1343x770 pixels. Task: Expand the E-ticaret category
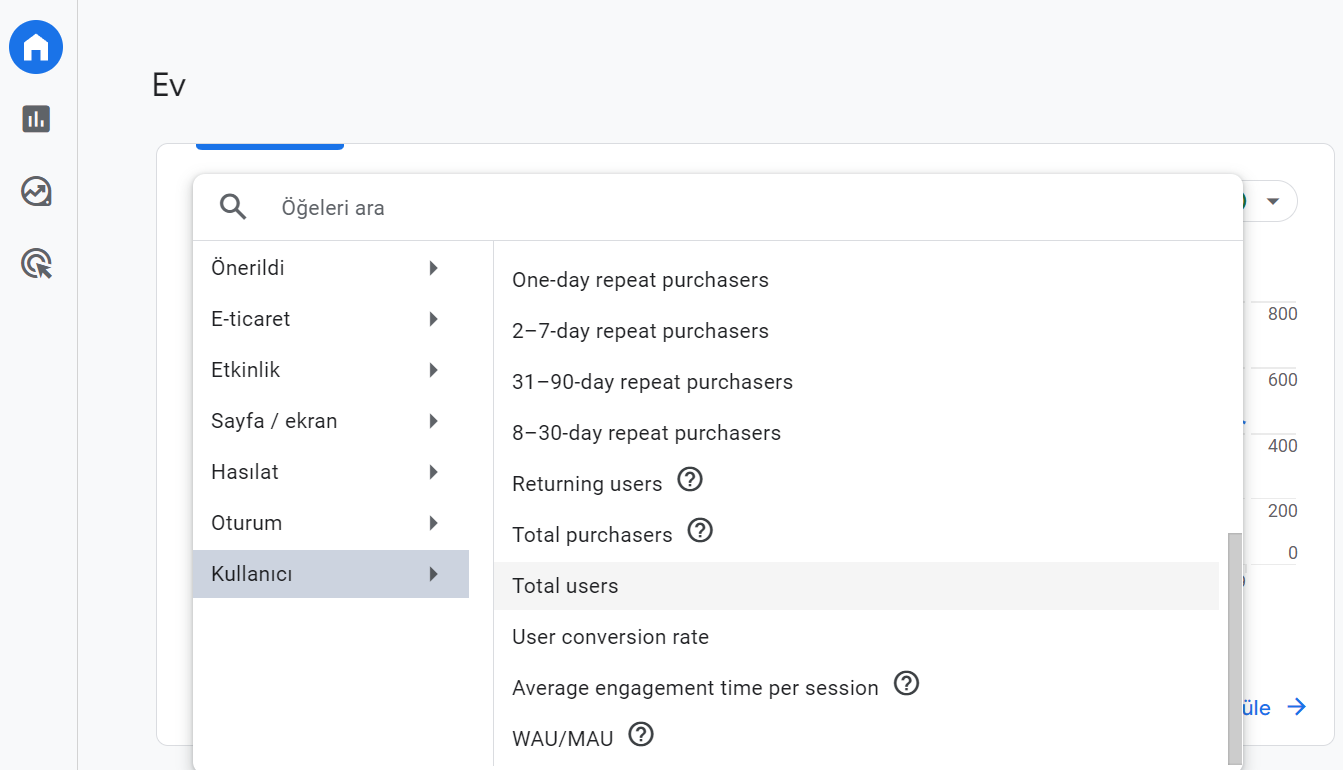click(331, 319)
